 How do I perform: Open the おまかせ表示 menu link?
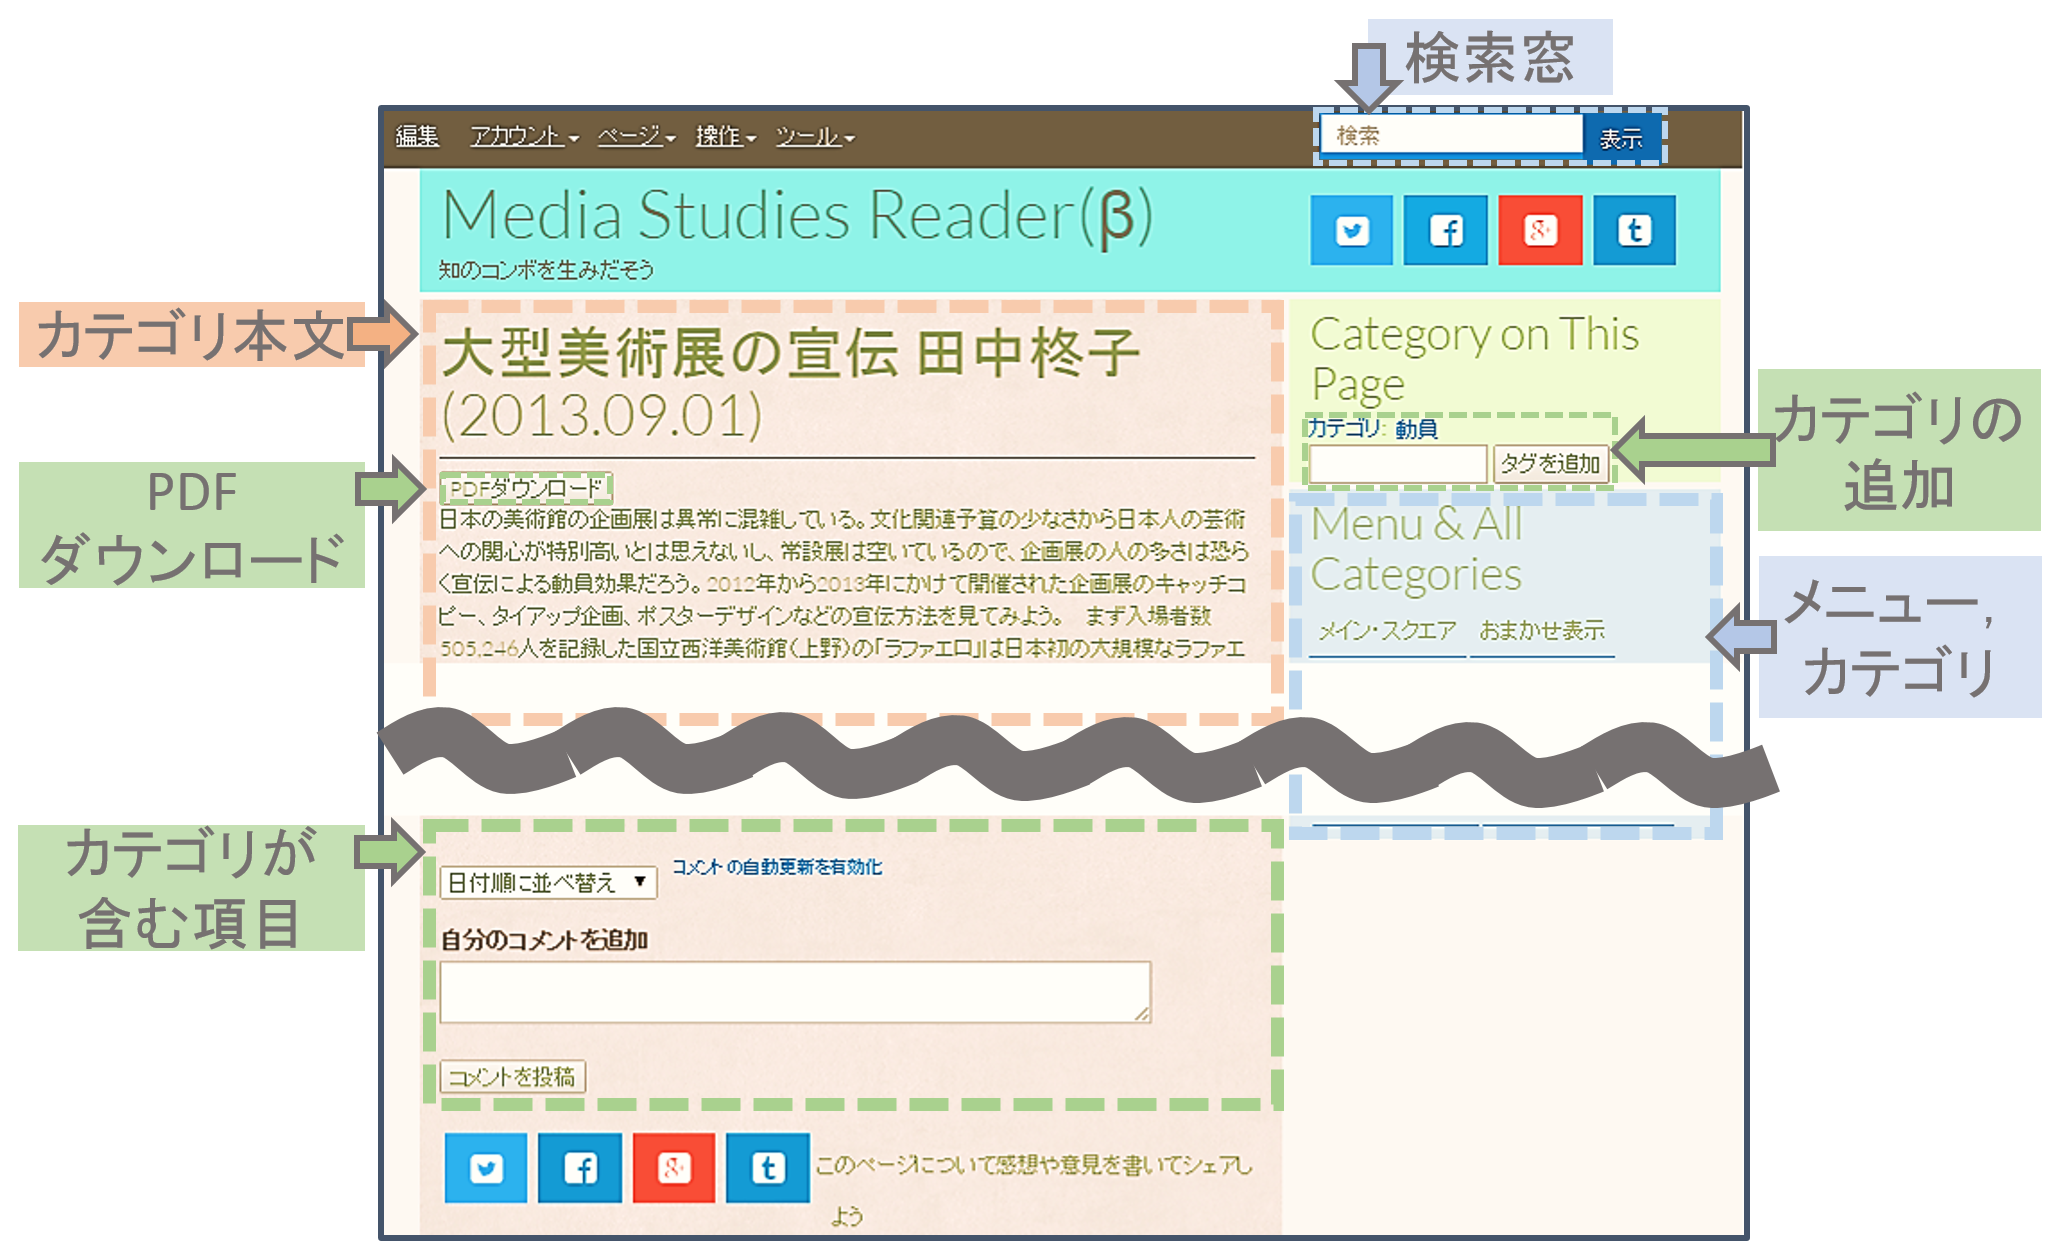1541,630
